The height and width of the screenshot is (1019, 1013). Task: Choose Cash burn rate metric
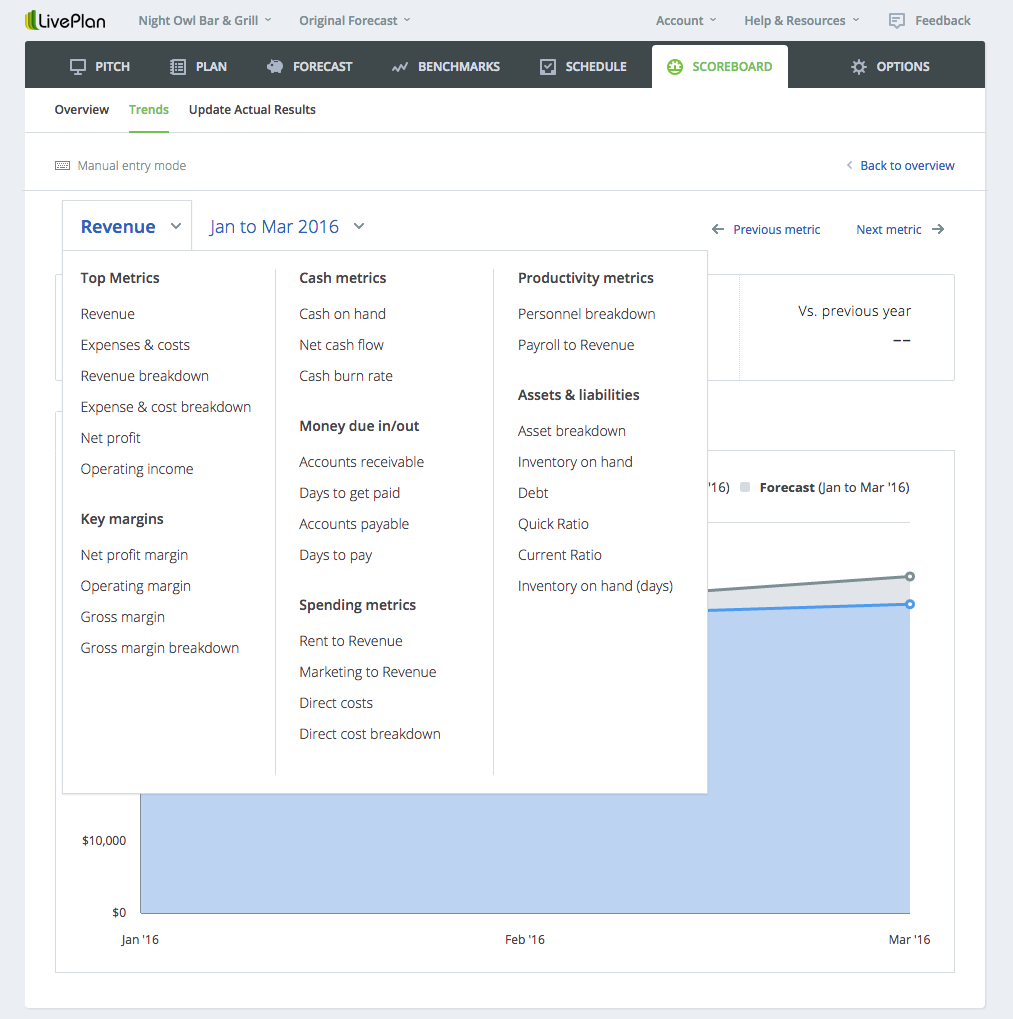click(346, 376)
